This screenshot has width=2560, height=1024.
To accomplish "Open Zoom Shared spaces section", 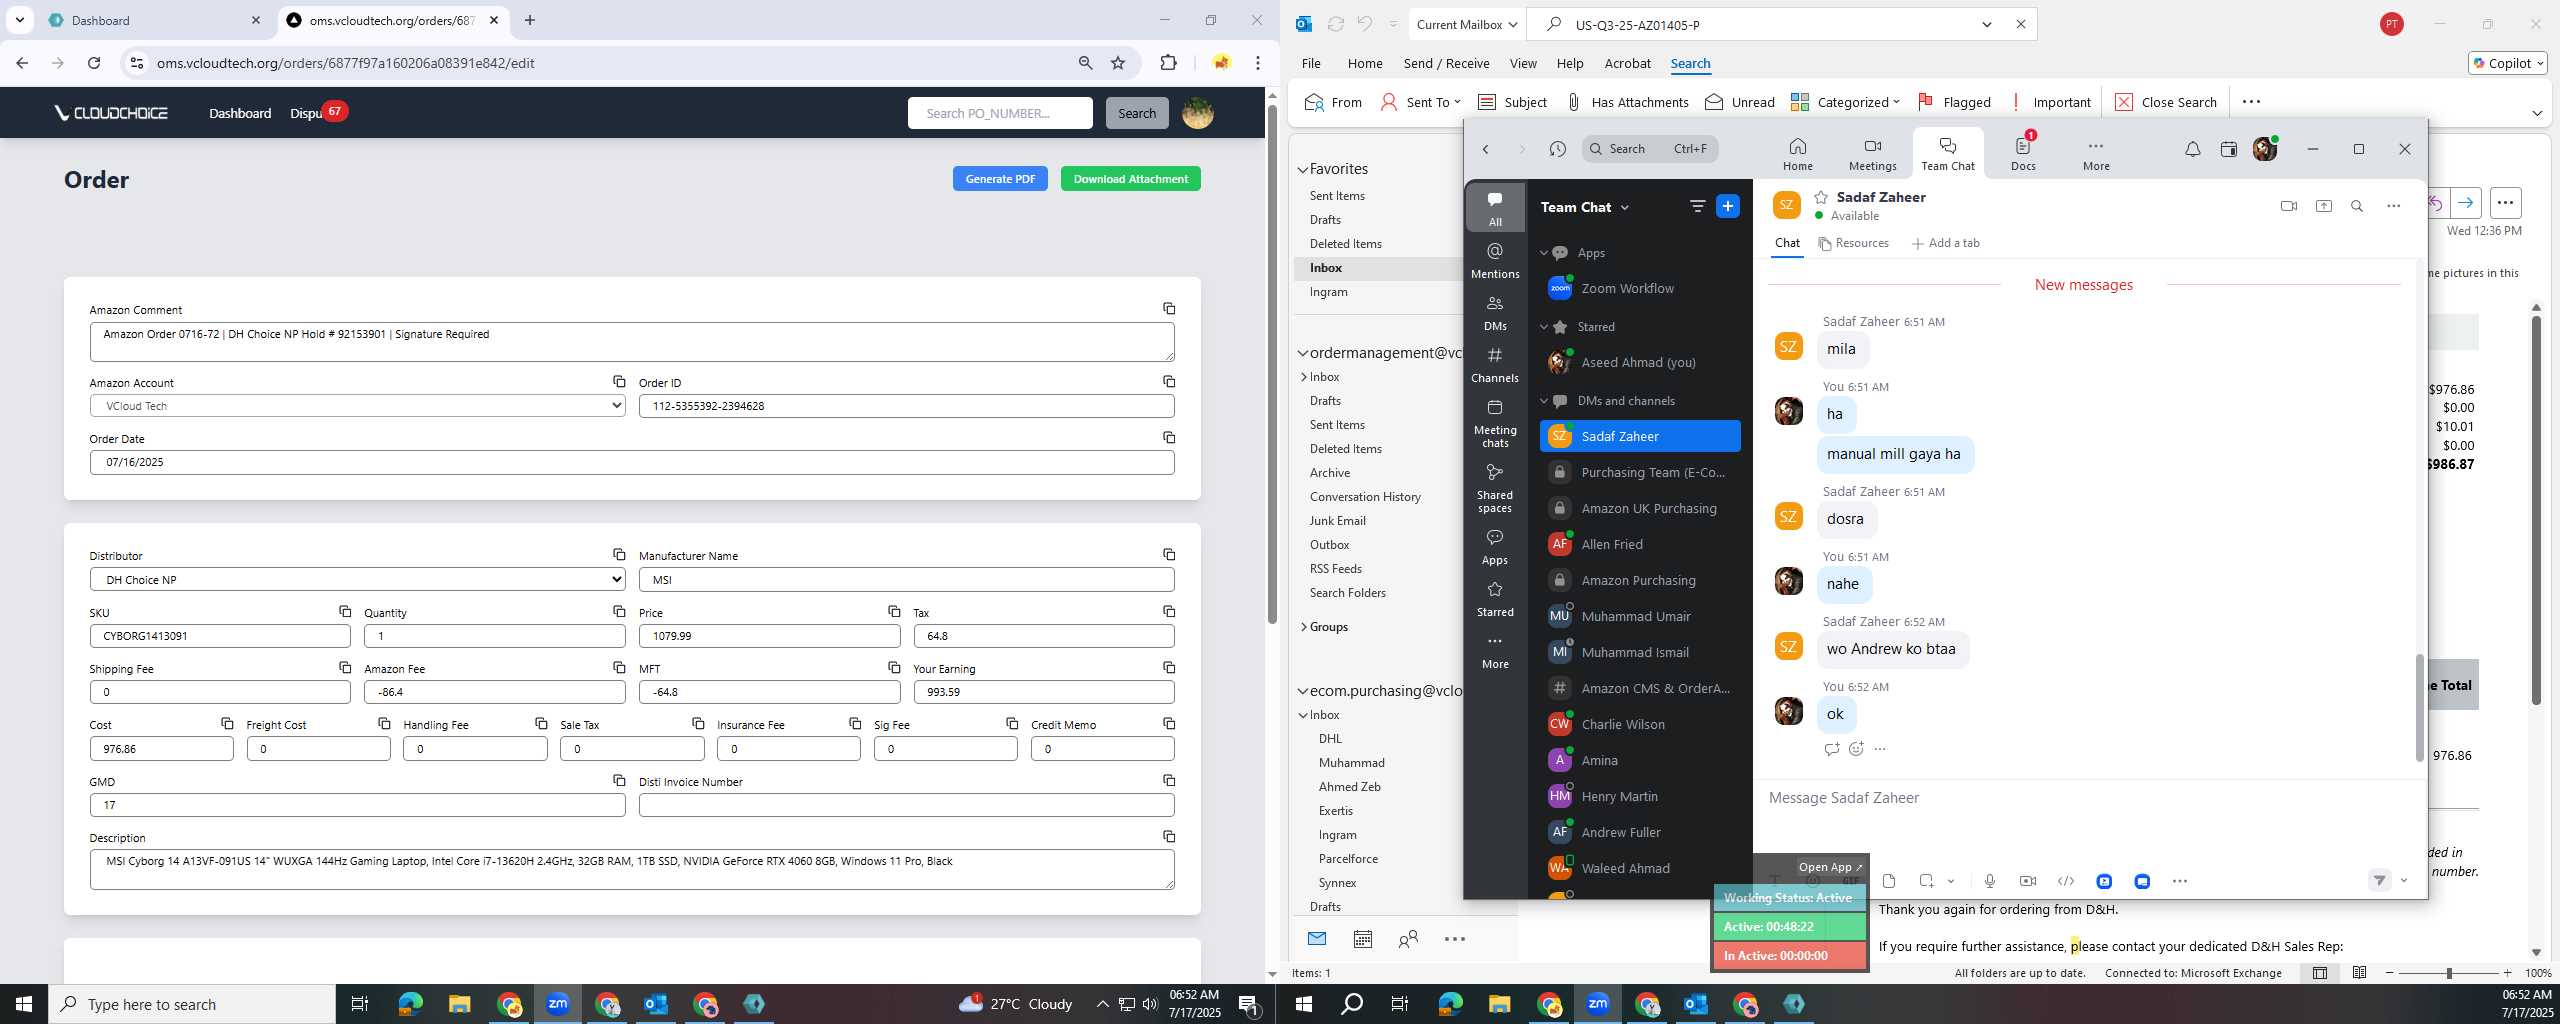I will pyautogui.click(x=1495, y=488).
